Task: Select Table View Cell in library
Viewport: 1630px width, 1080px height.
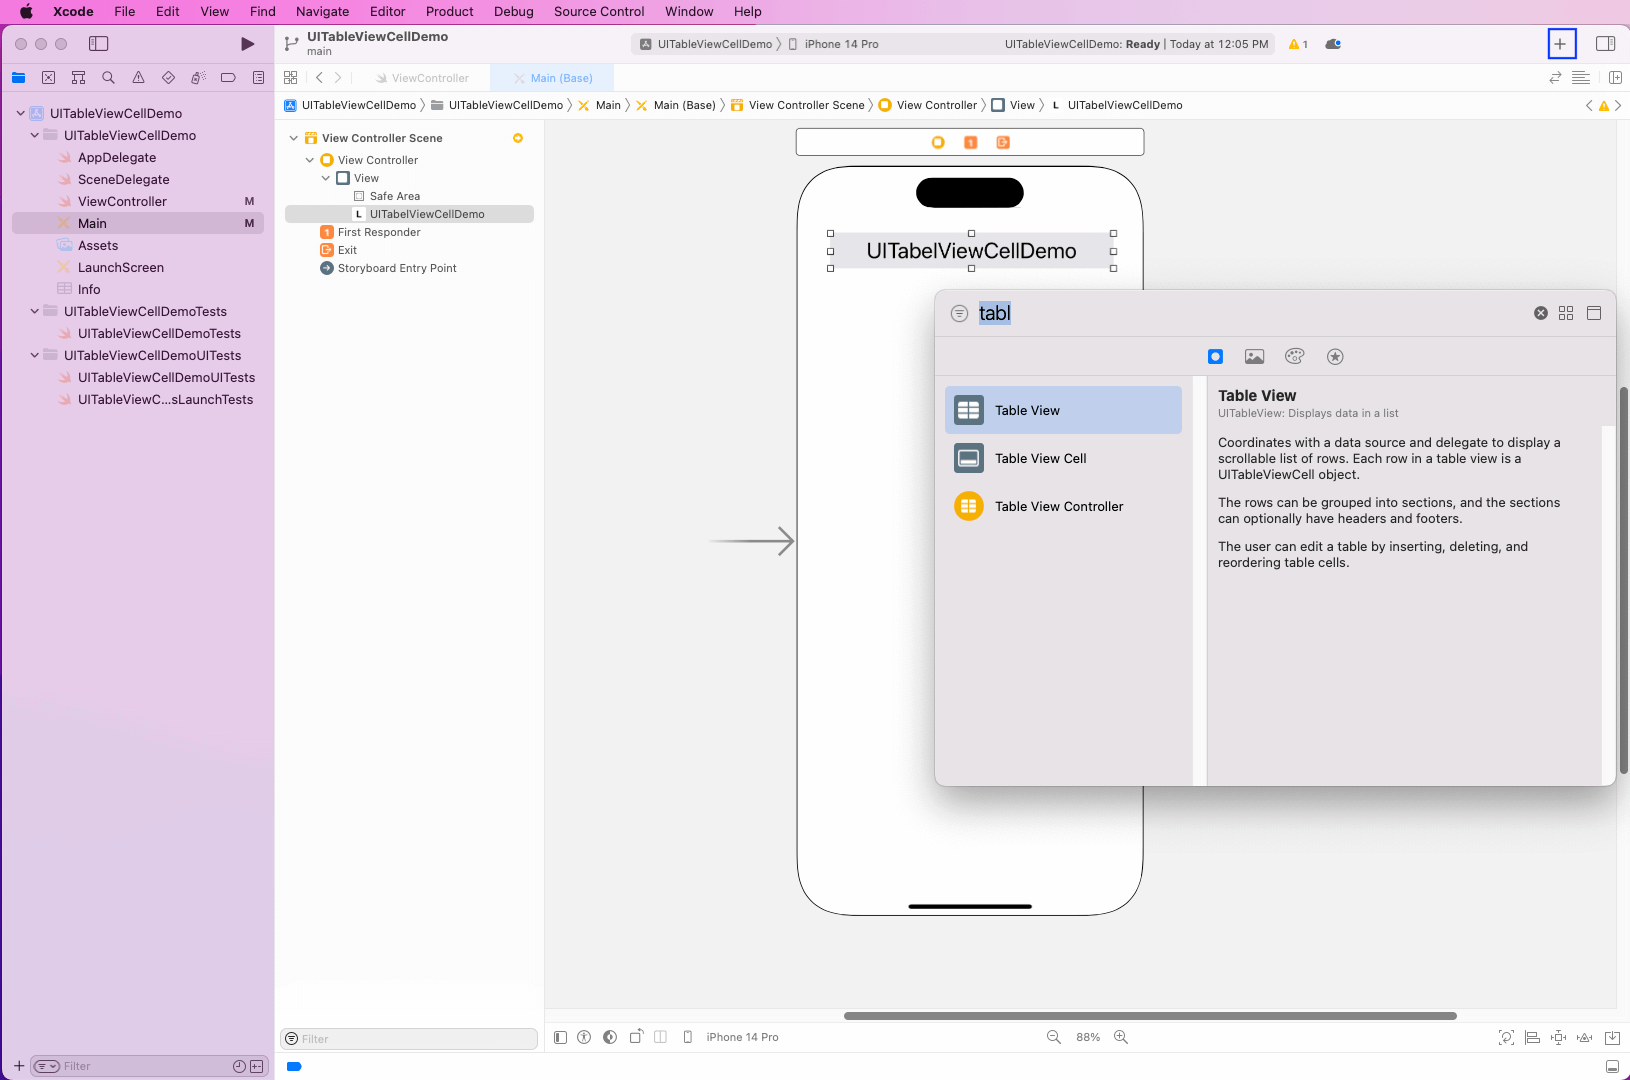Action: click(x=1040, y=458)
